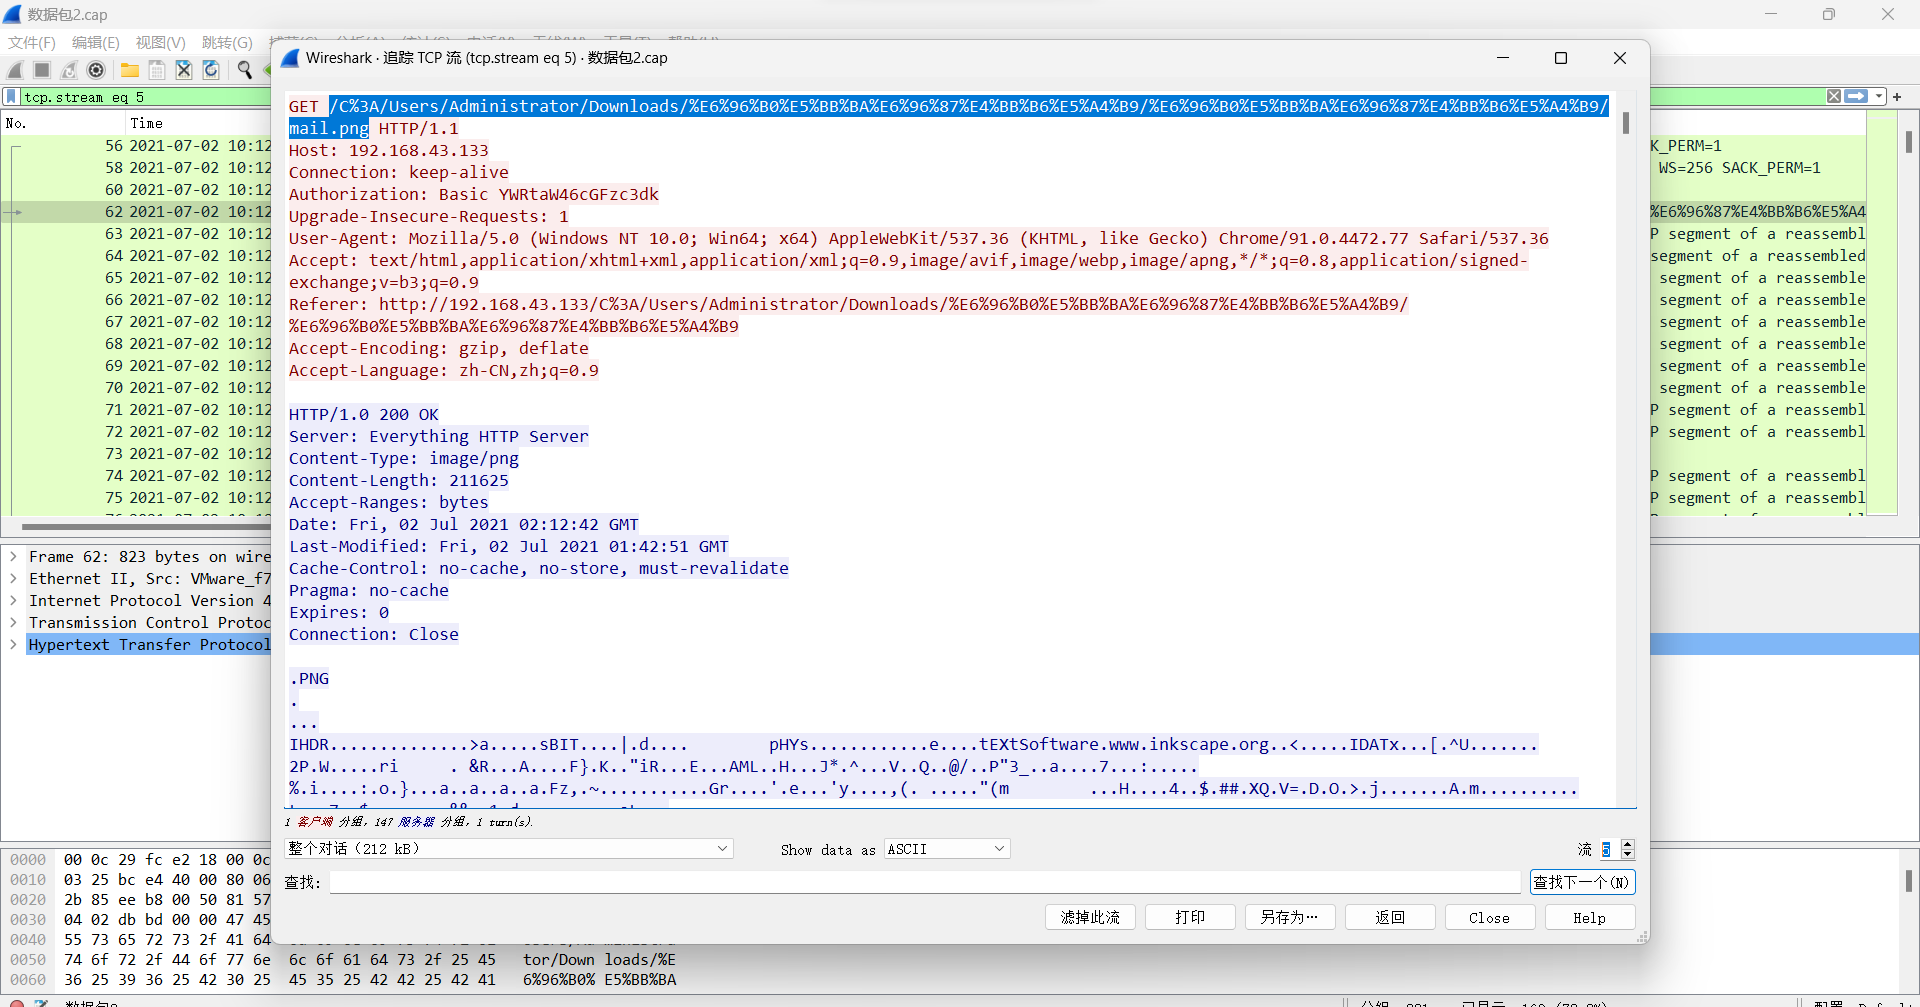Select packet 70 row in packet list
This screenshot has width=1920, height=1007.
click(x=136, y=387)
